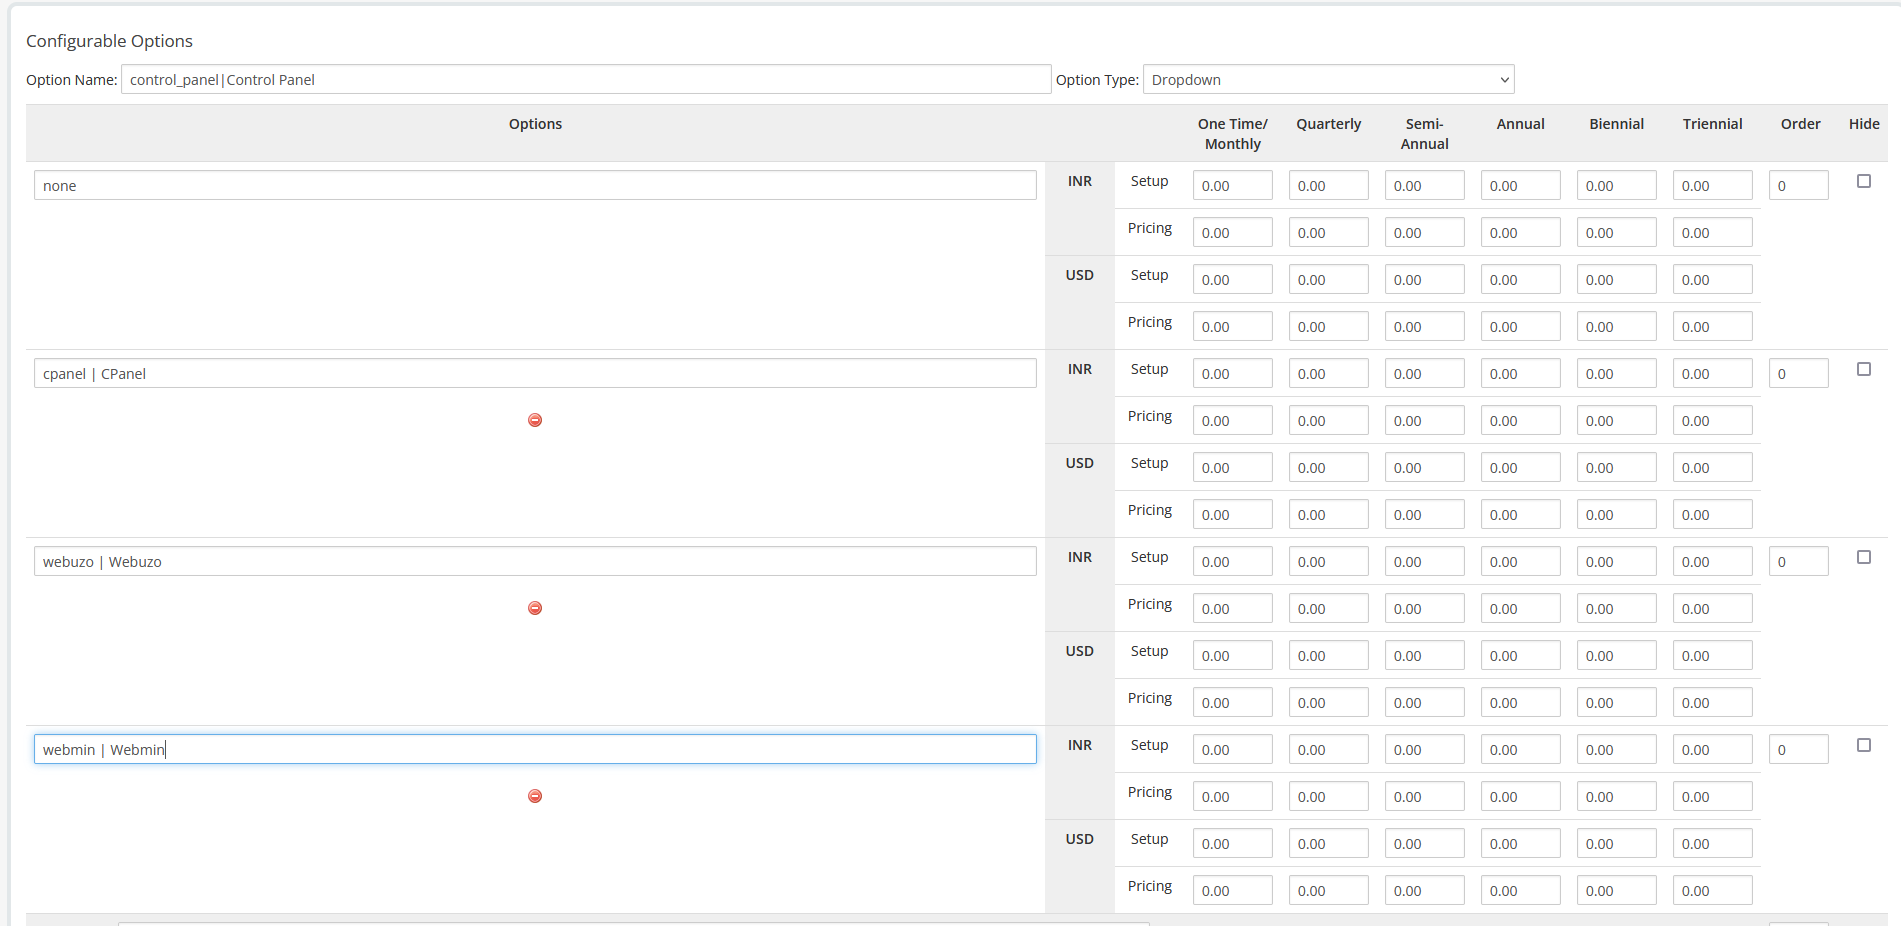The image size is (1901, 926).
Task: Edit webmin USD Pricing triennial field
Action: (1713, 890)
